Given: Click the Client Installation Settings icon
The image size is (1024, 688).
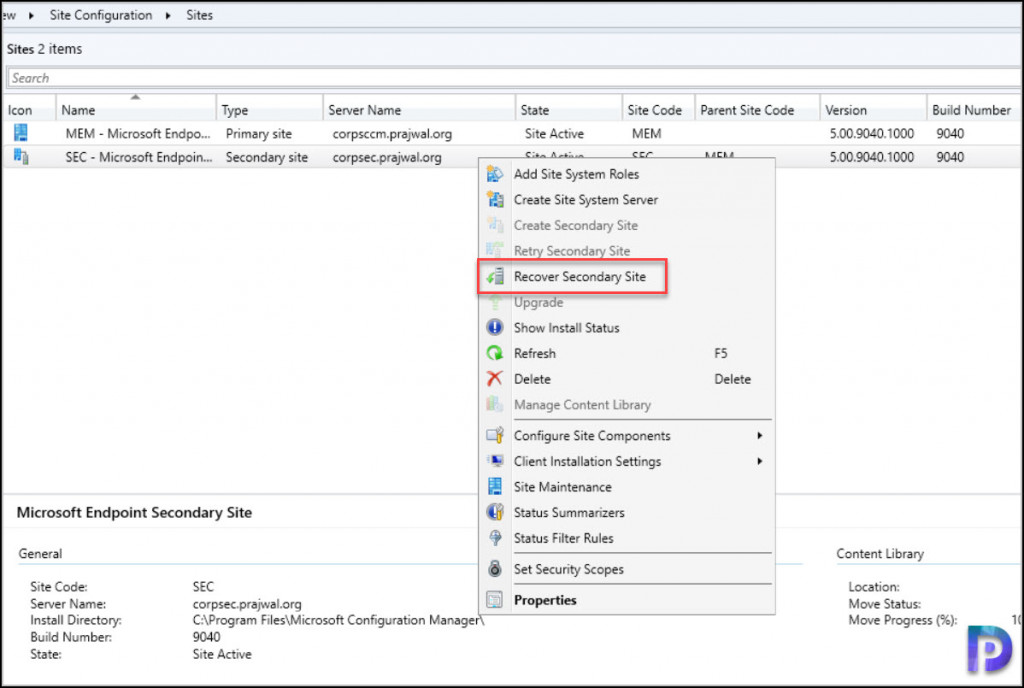Looking at the screenshot, I should coord(494,461).
